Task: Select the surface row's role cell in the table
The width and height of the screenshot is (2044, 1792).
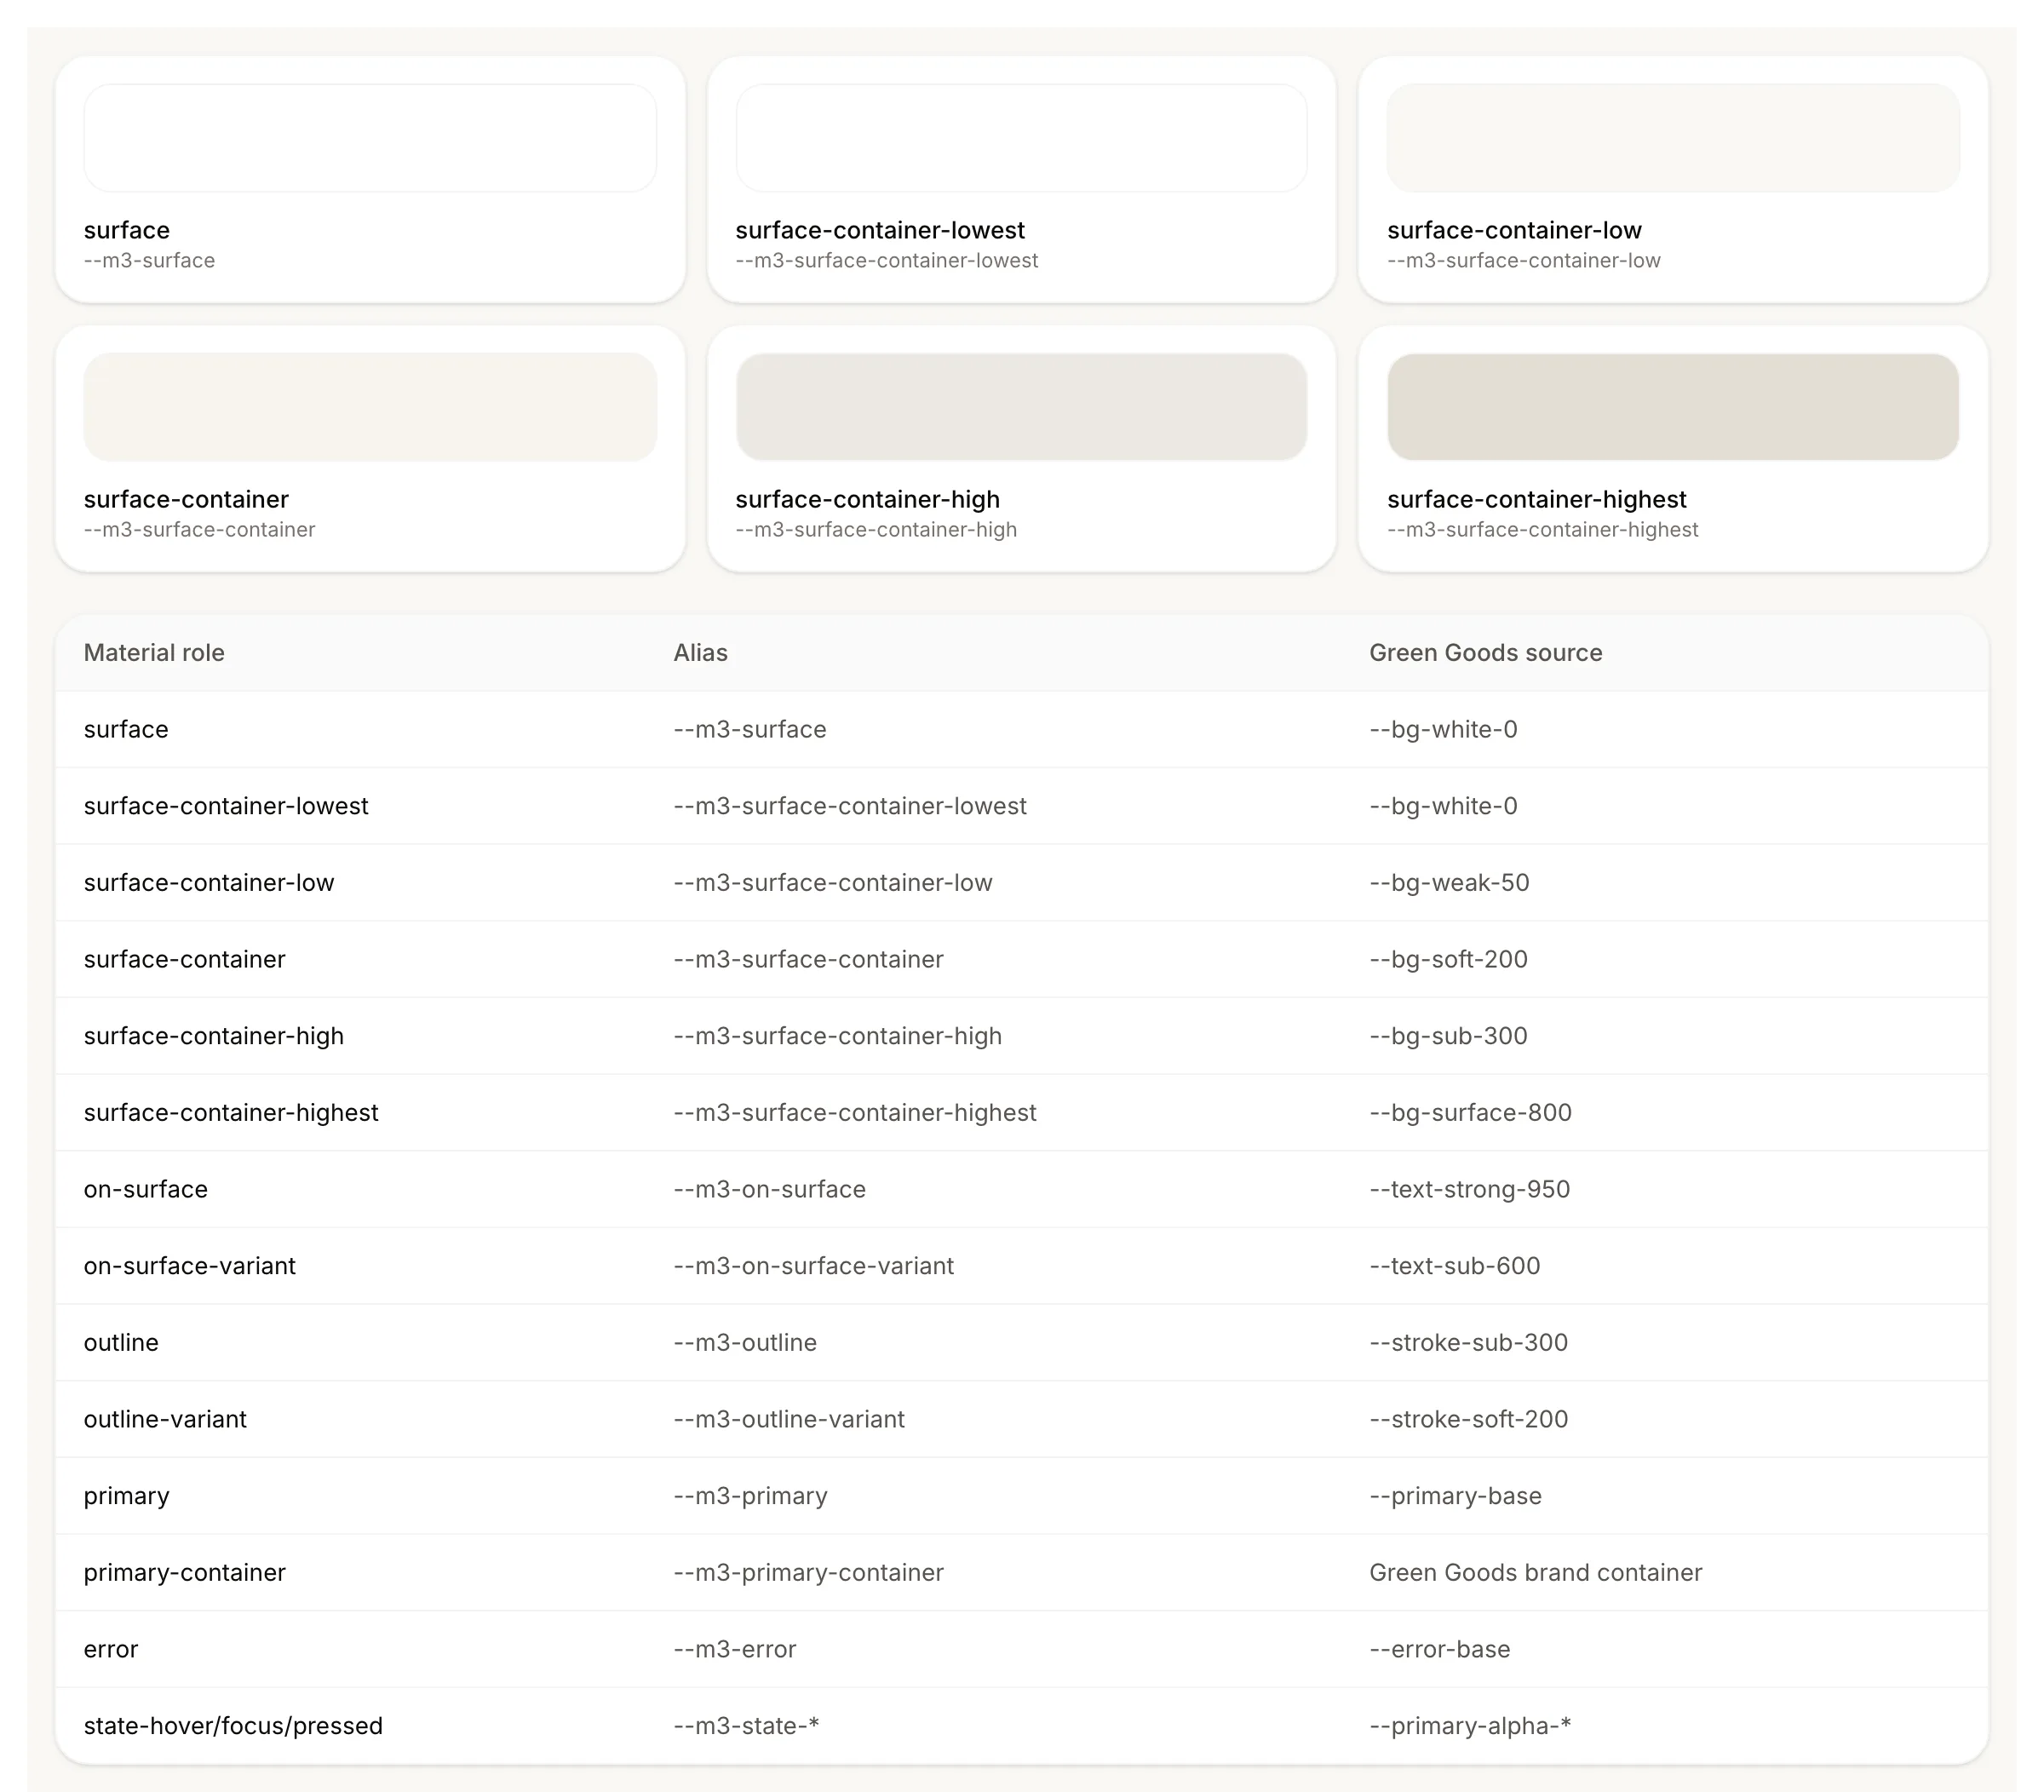Action: pyautogui.click(x=126, y=730)
